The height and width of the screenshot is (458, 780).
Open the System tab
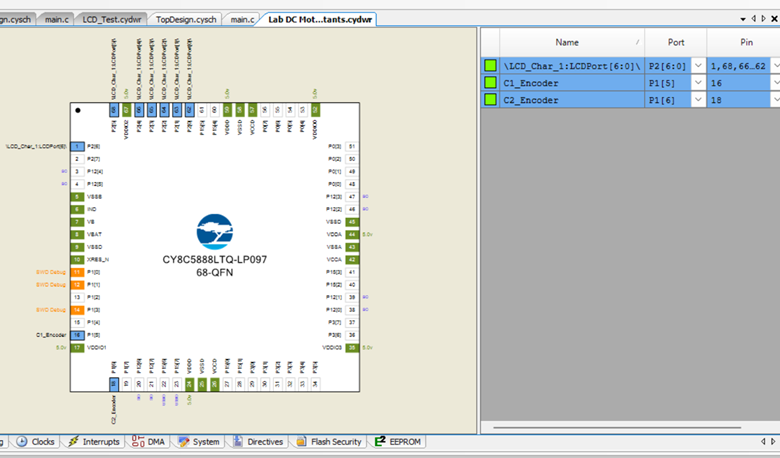tap(198, 442)
